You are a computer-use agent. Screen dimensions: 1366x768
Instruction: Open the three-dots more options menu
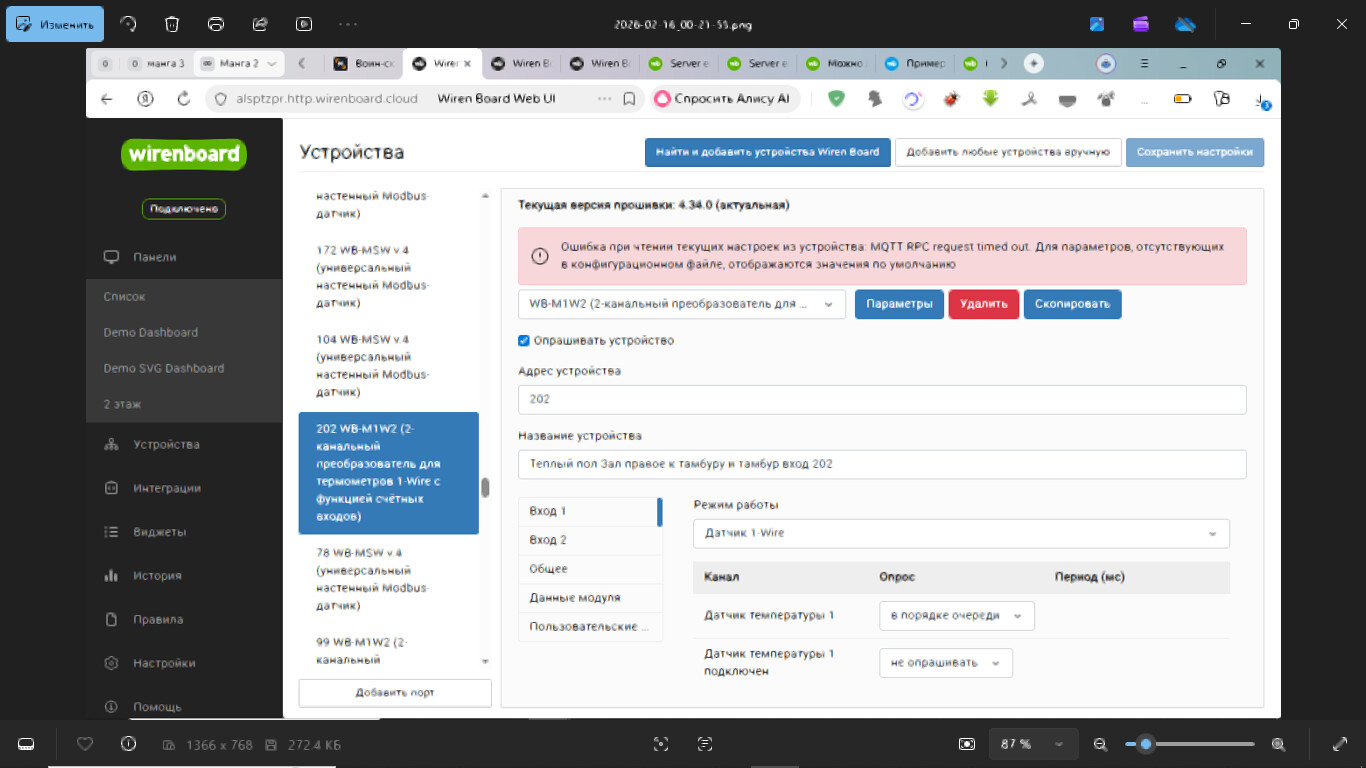coord(348,24)
